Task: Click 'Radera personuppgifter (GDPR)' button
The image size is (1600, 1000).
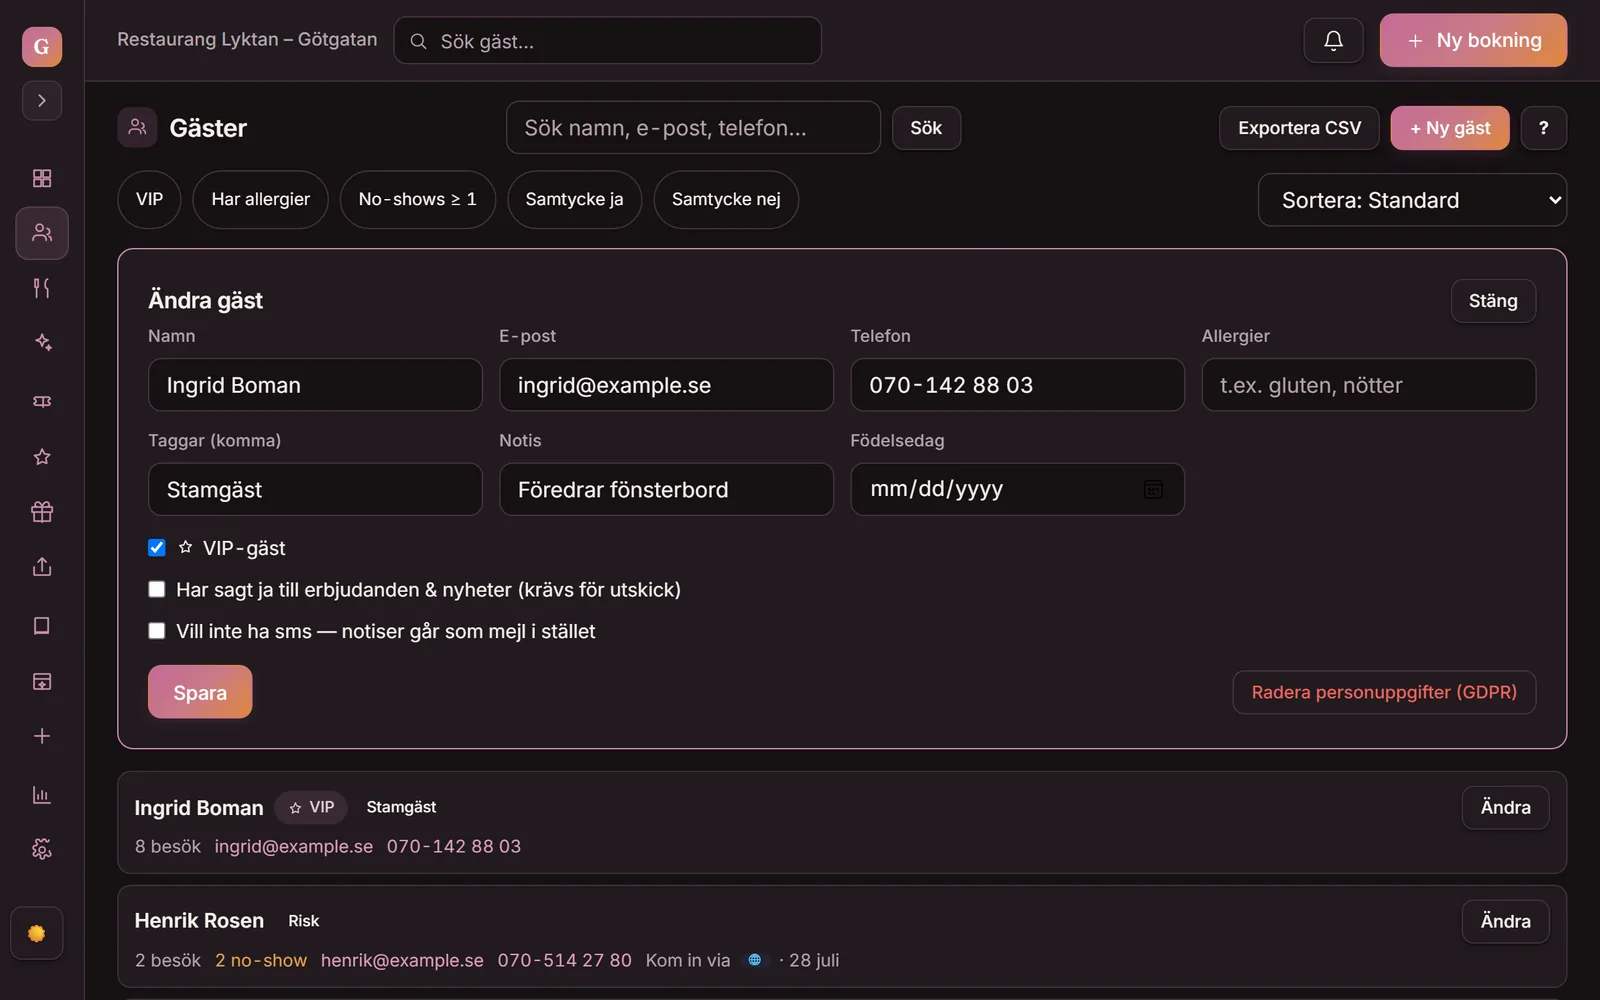Action: pos(1384,692)
